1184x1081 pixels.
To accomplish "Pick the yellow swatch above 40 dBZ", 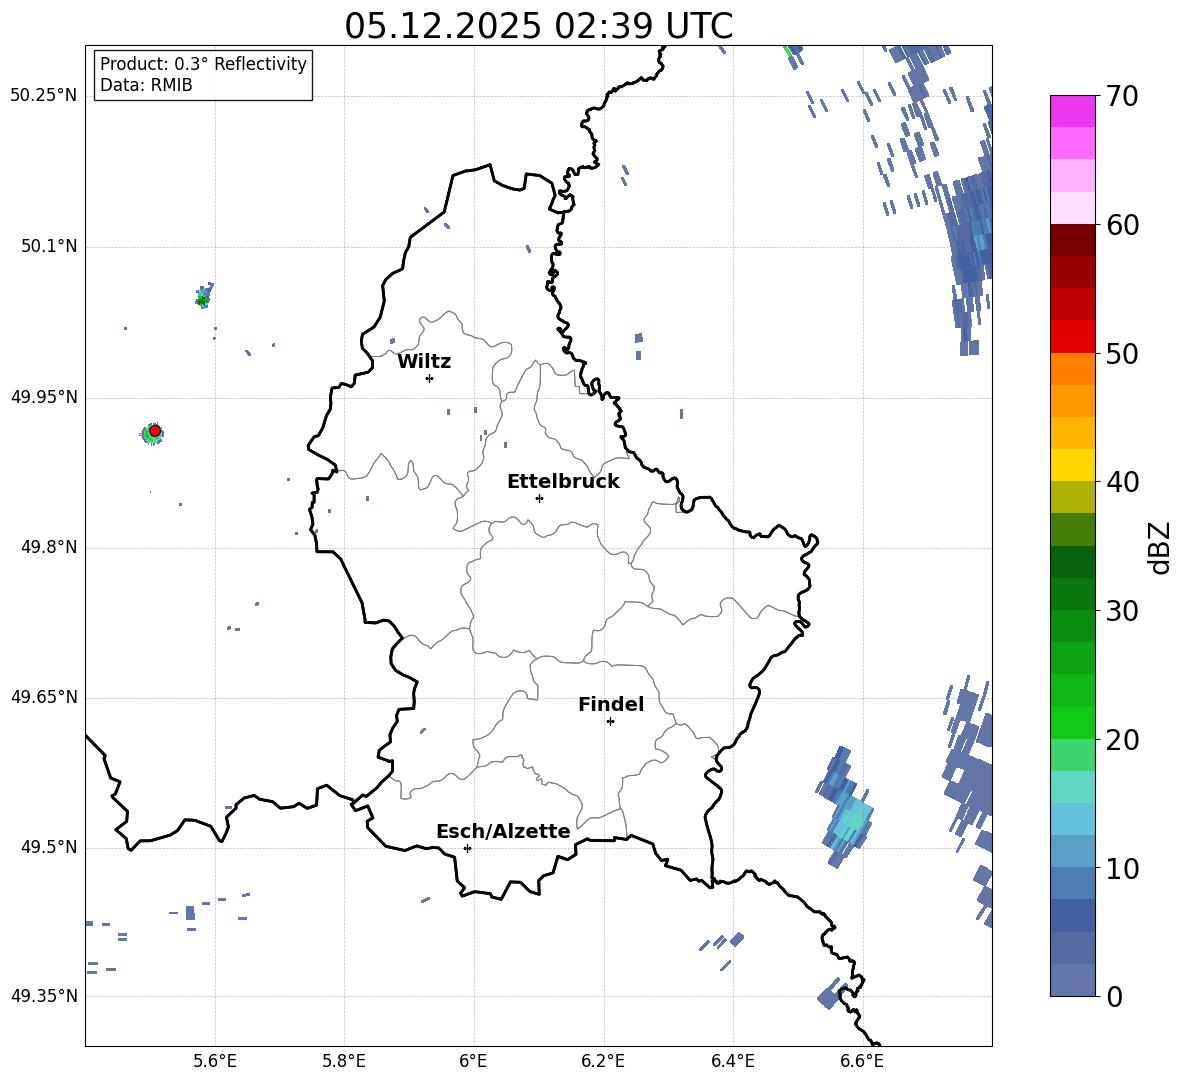I will 1072,465.
